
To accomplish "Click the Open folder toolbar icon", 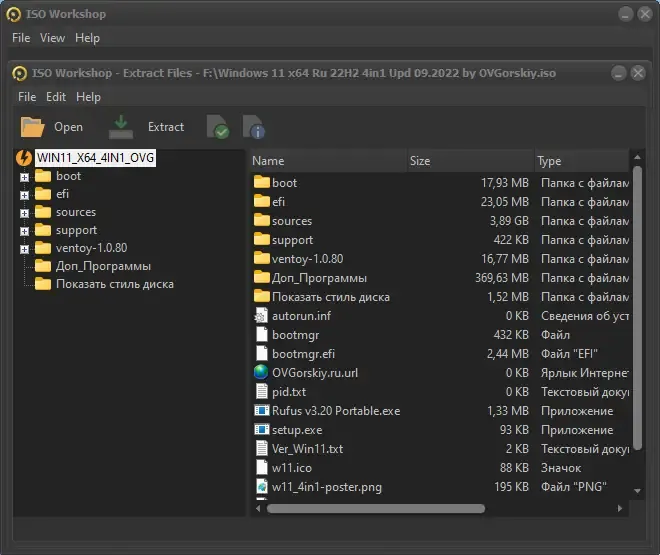I will click(x=32, y=127).
